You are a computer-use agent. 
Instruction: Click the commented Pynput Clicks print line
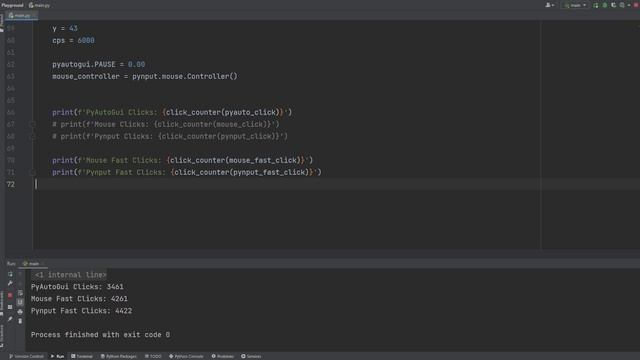(170, 136)
